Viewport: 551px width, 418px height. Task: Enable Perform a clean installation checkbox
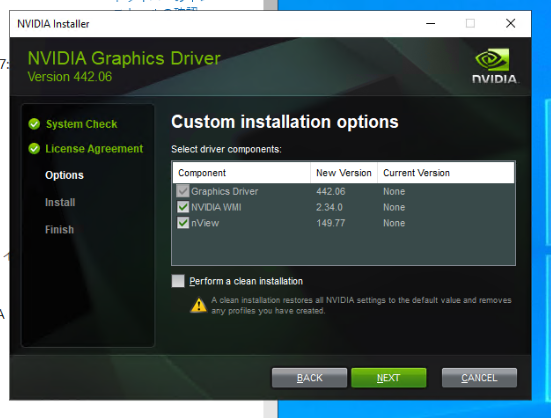tap(178, 281)
